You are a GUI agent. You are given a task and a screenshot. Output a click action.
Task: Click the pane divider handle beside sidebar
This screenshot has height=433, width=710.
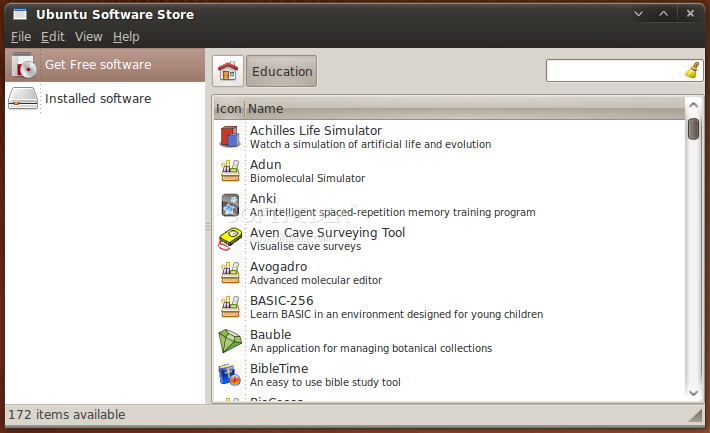pyautogui.click(x=208, y=226)
